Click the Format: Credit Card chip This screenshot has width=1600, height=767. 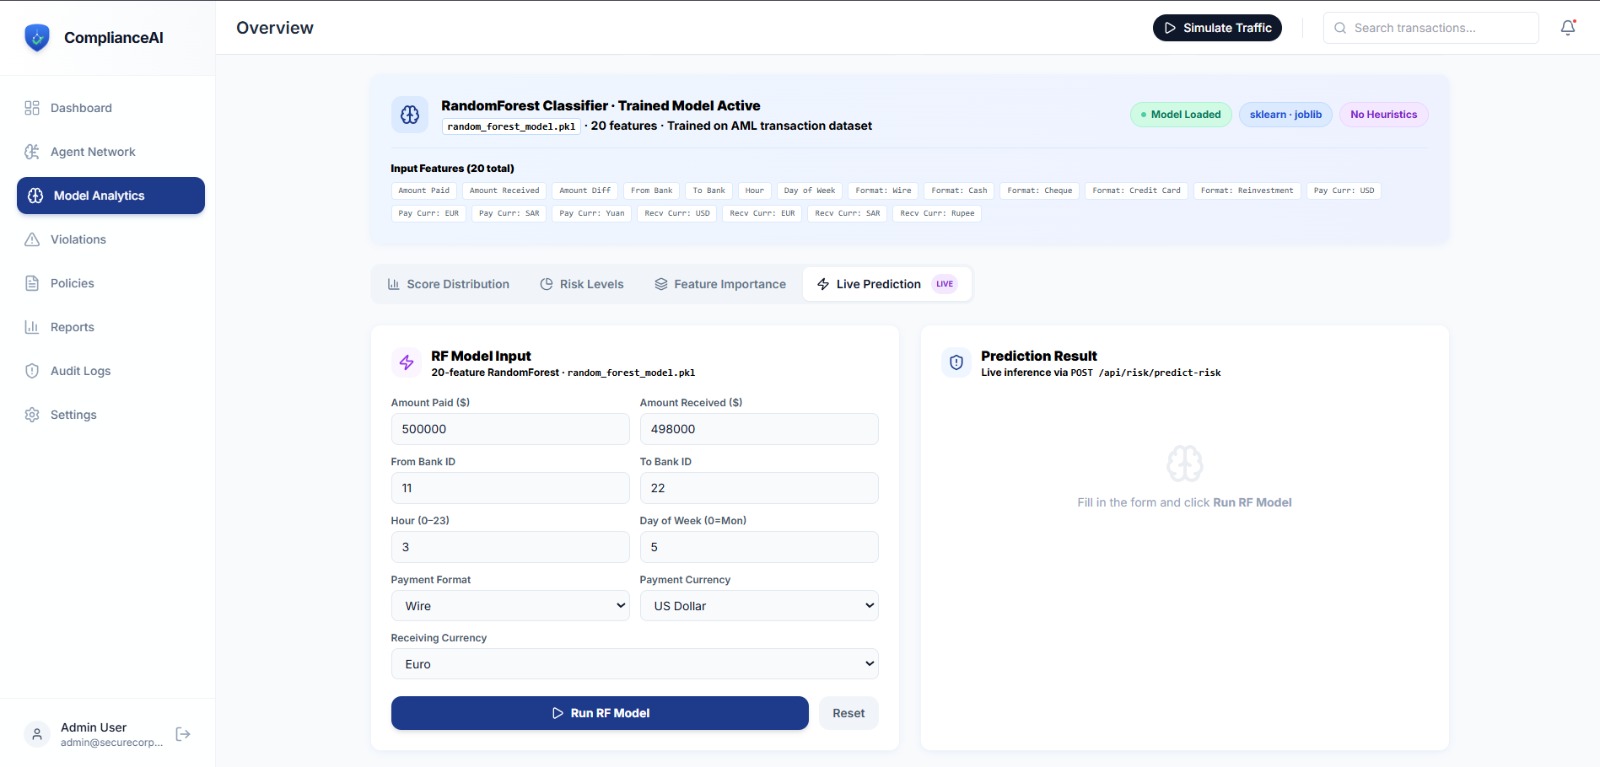click(1136, 190)
